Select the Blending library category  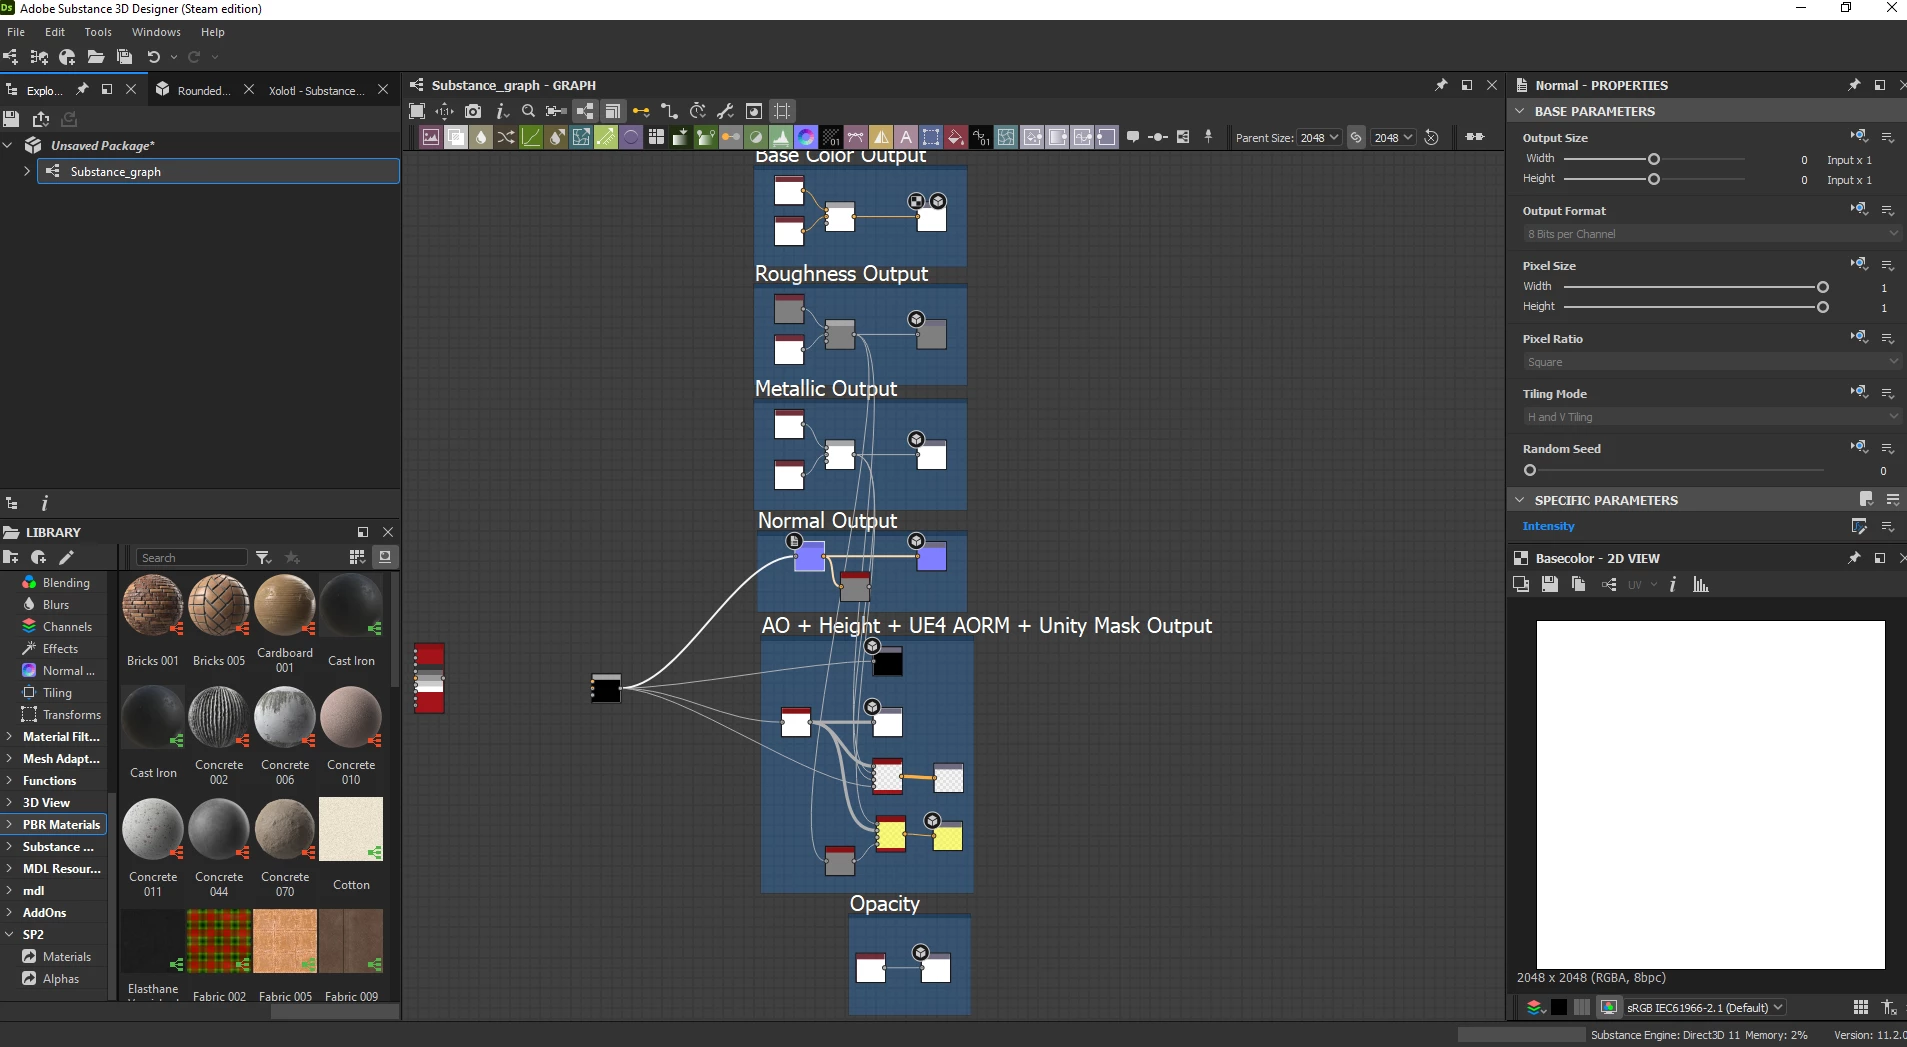coord(66,583)
